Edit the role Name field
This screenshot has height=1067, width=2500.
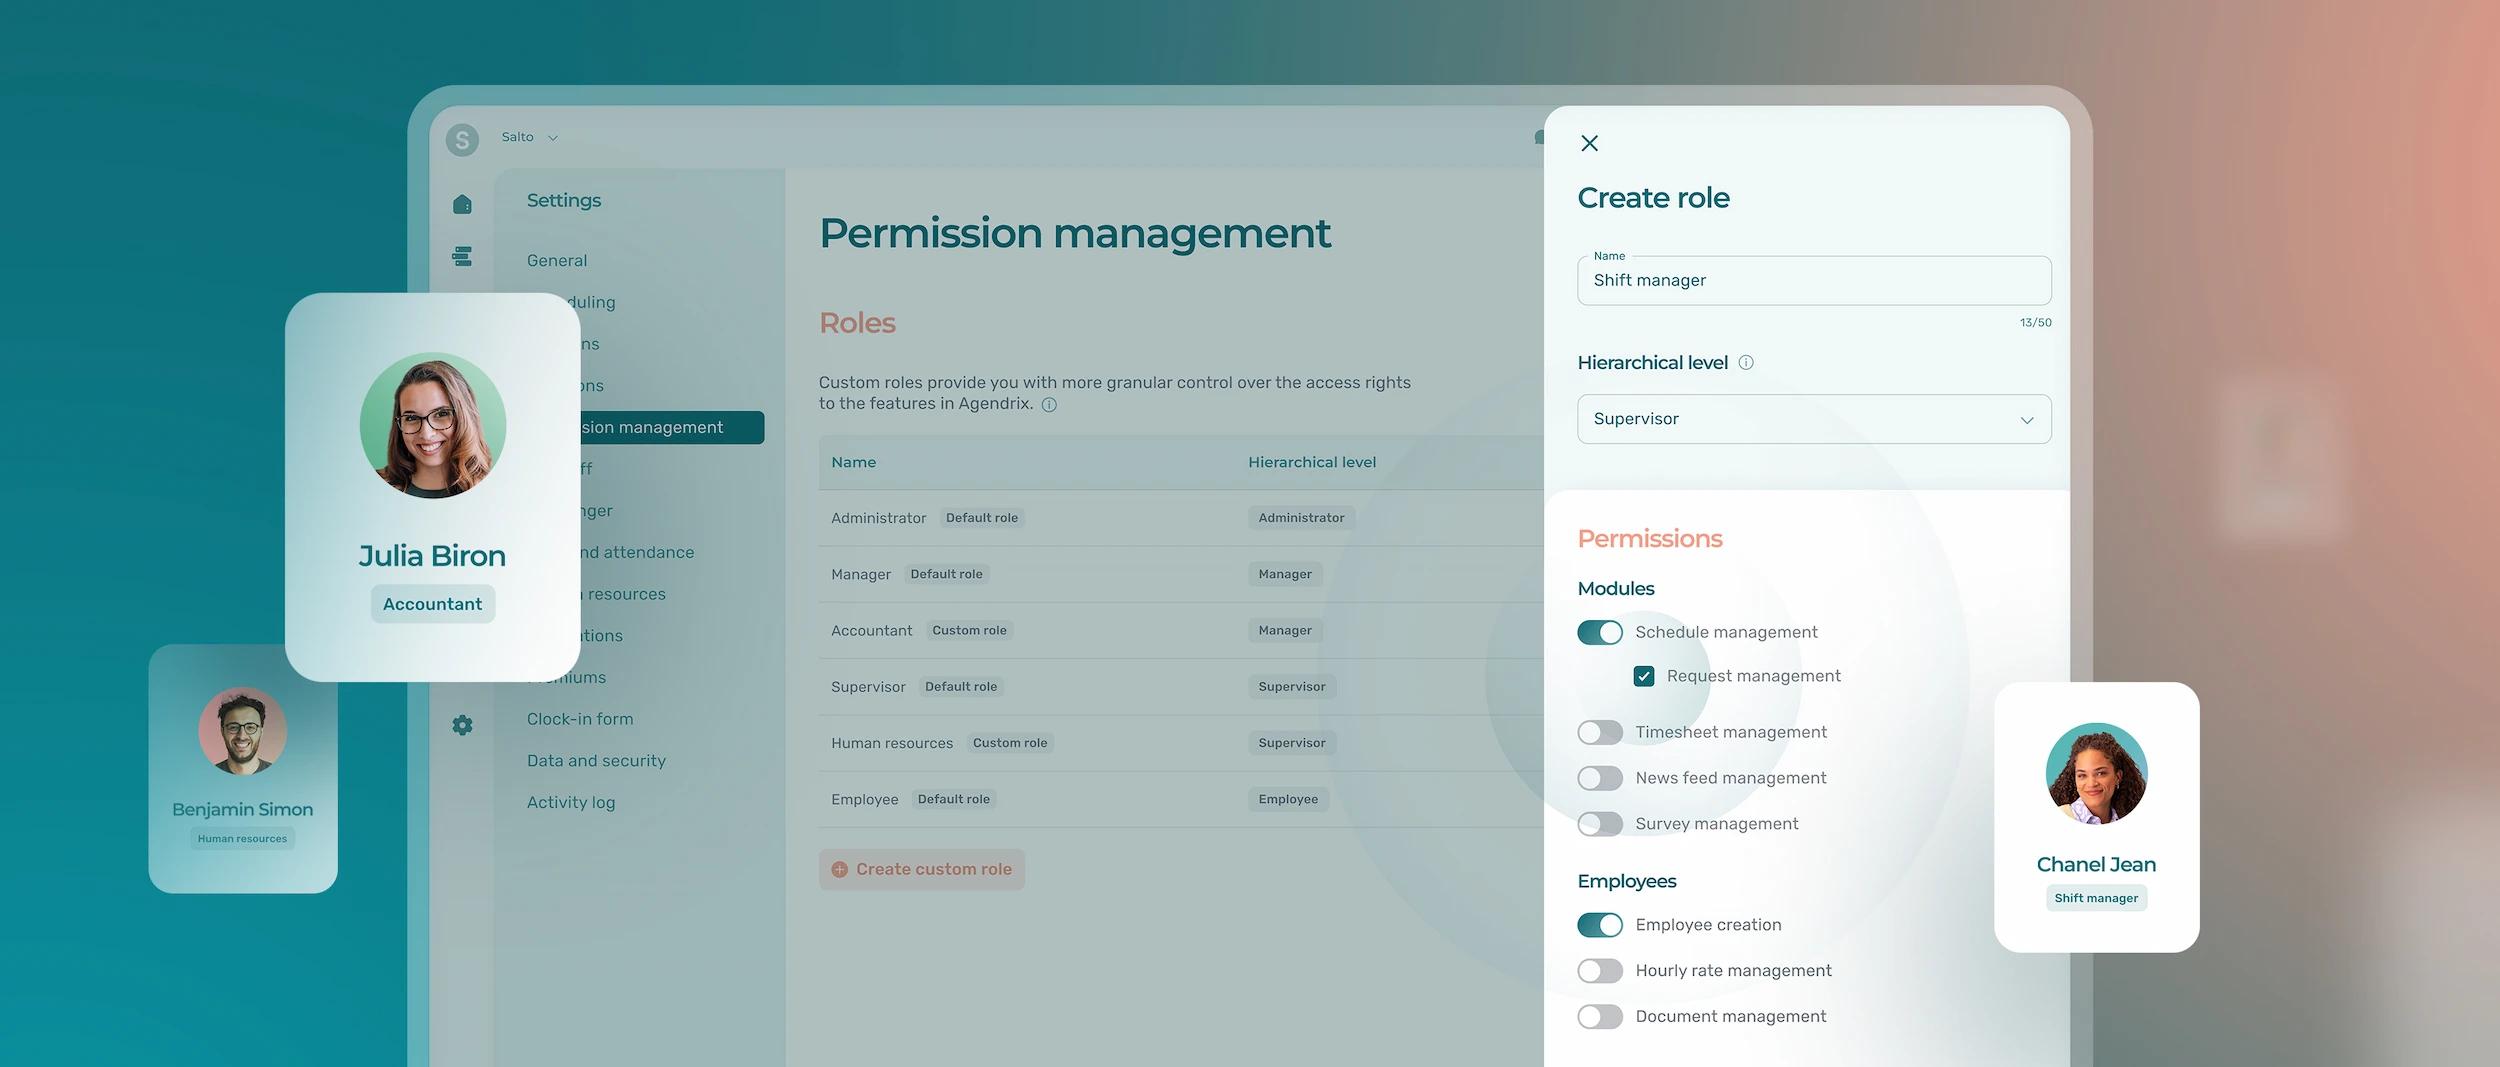coord(1814,281)
